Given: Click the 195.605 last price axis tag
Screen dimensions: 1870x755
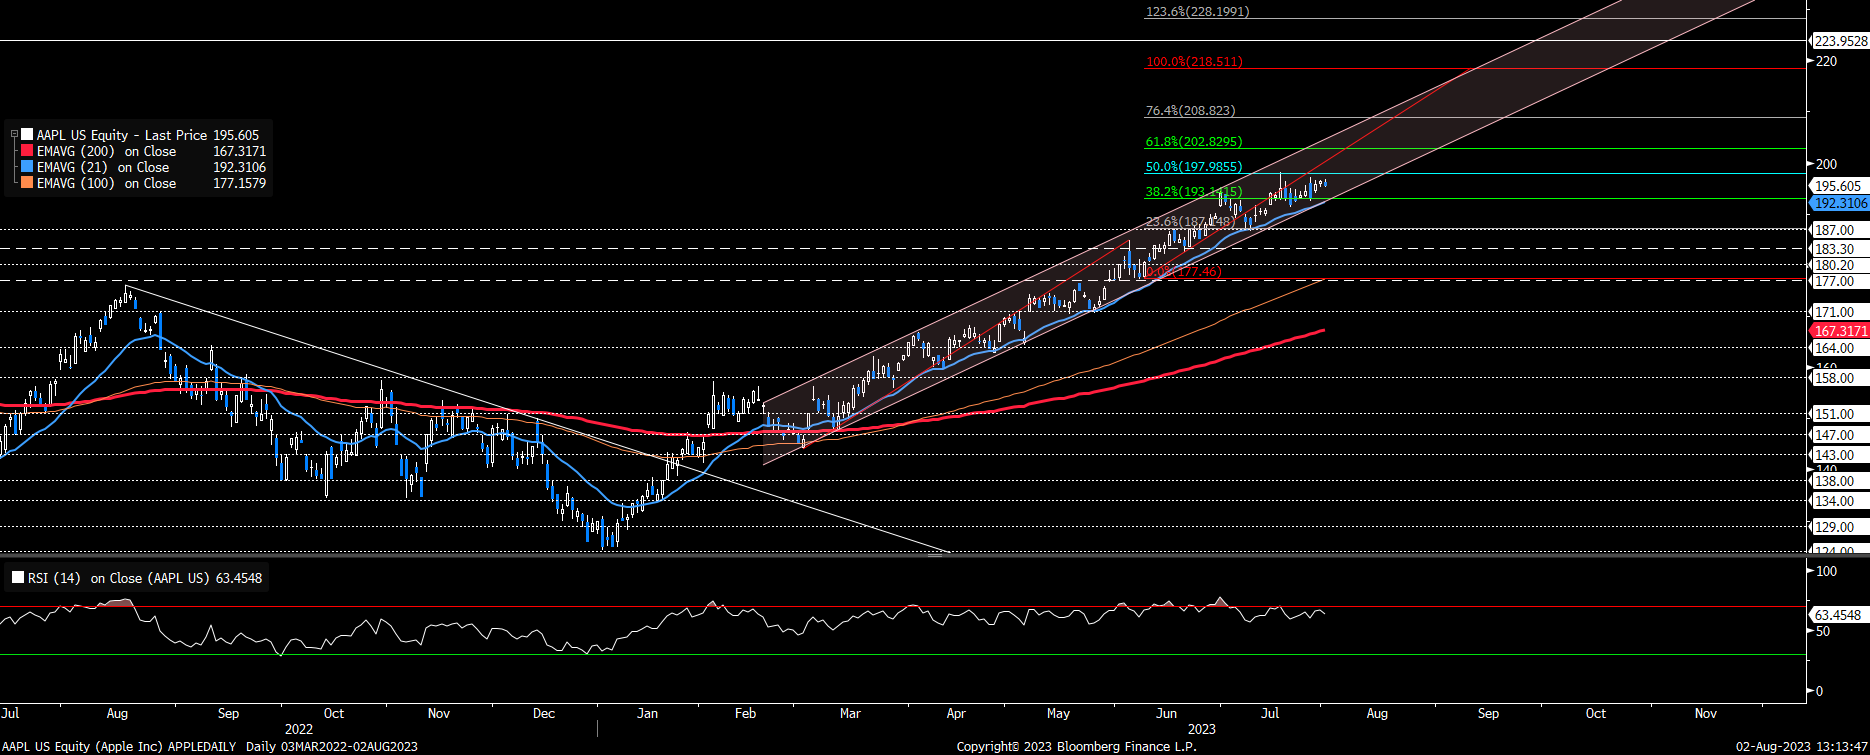Looking at the screenshot, I should (1838, 186).
